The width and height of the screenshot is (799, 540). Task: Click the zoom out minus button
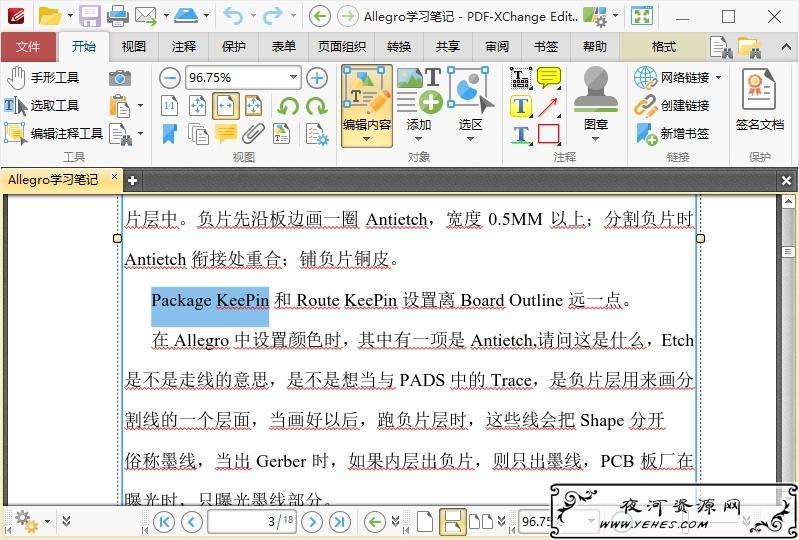click(x=170, y=78)
